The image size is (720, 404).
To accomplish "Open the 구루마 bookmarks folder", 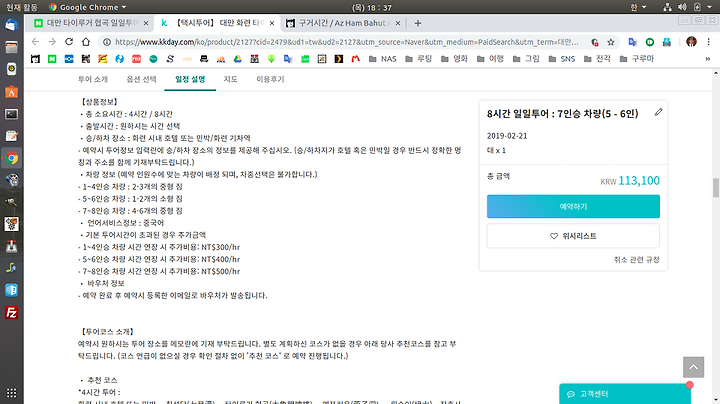I will tap(636, 59).
